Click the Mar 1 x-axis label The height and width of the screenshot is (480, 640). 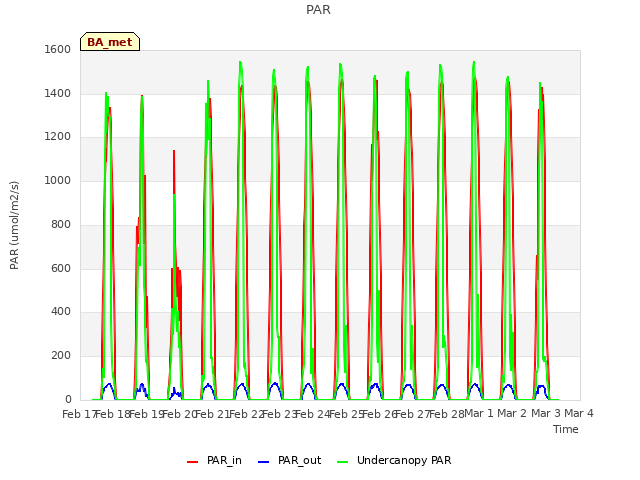point(479,413)
